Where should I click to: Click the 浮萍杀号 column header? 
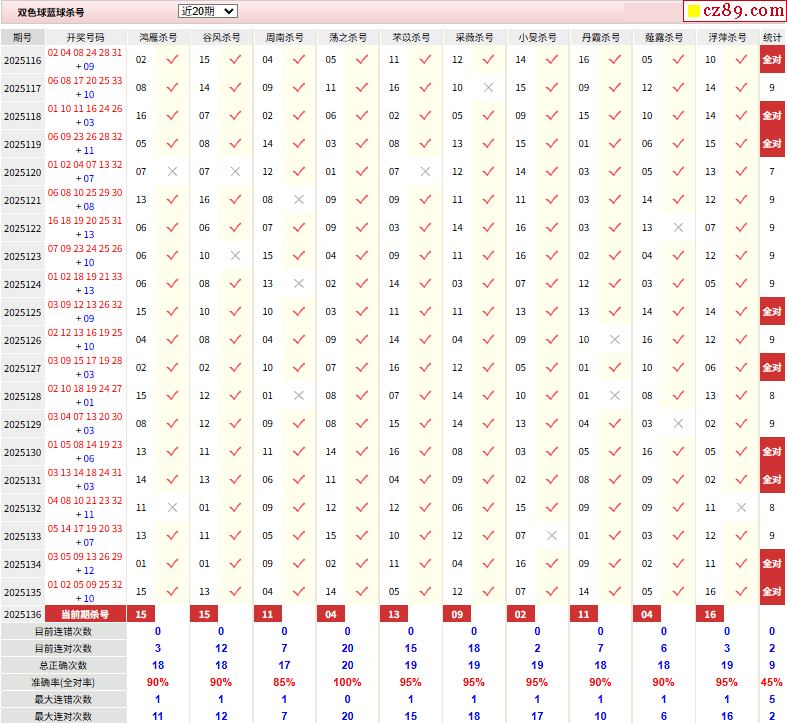[727, 37]
